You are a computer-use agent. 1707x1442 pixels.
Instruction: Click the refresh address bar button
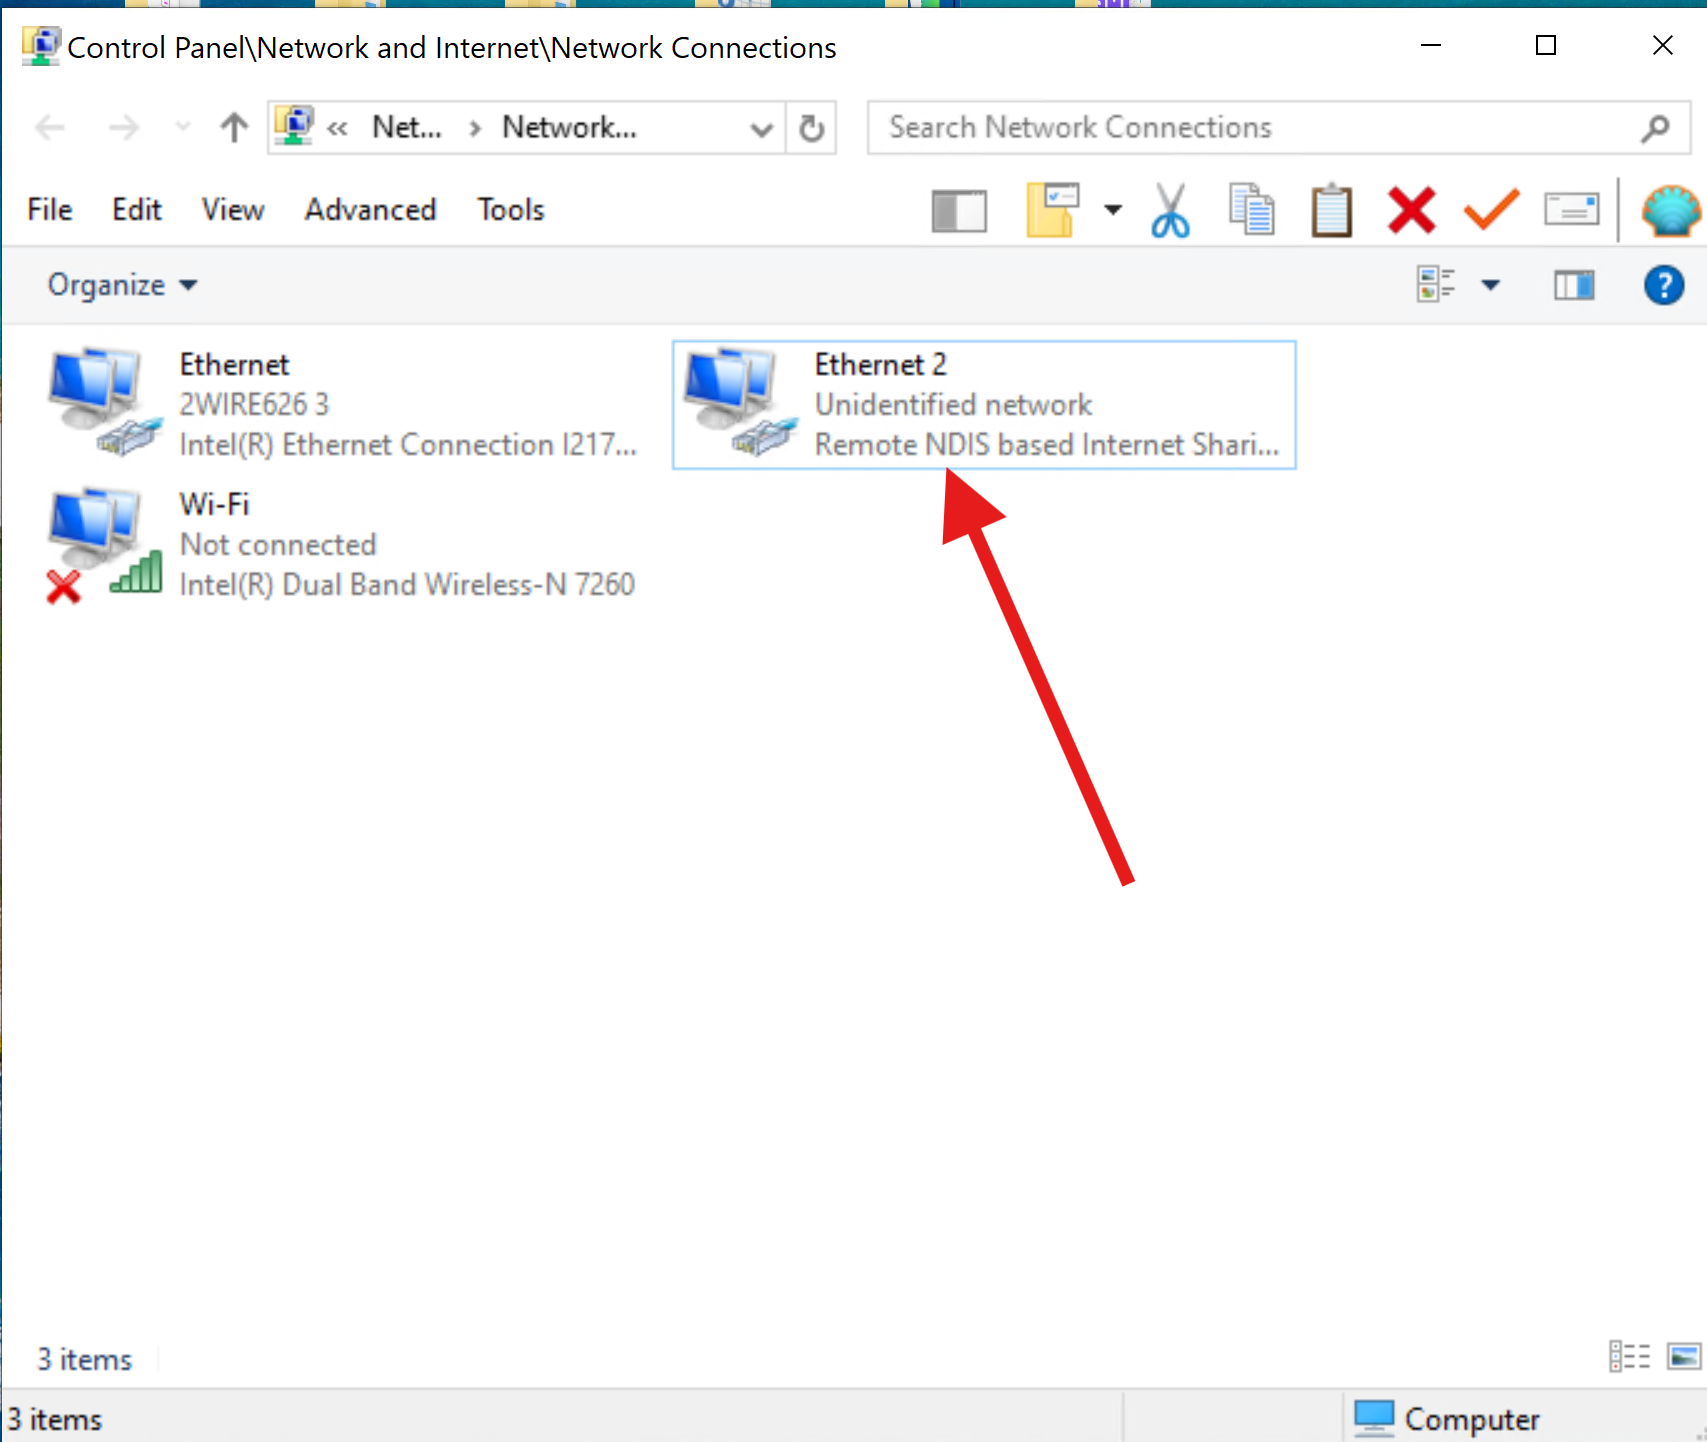(811, 128)
